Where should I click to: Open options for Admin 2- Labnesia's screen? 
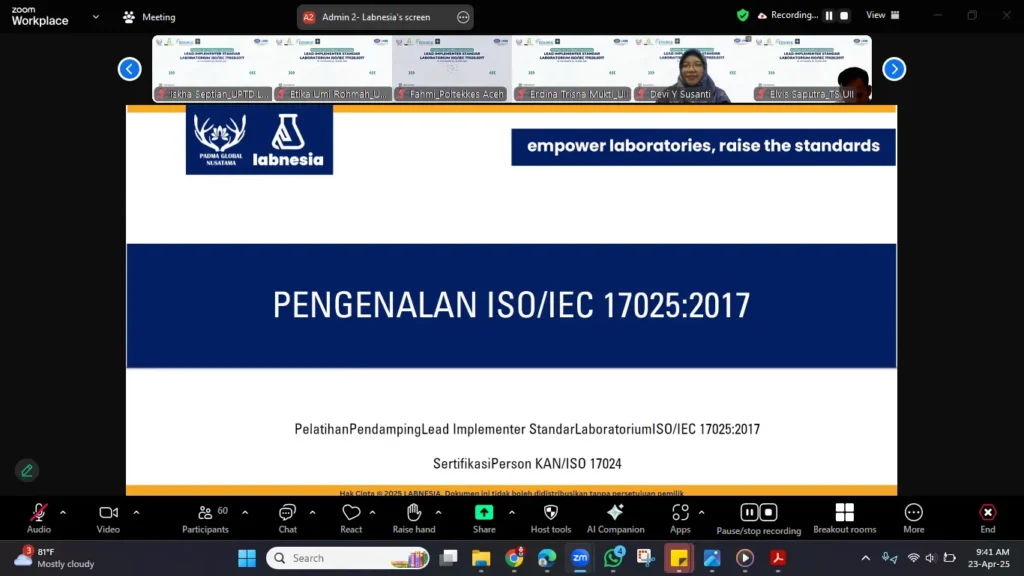[x=463, y=17]
